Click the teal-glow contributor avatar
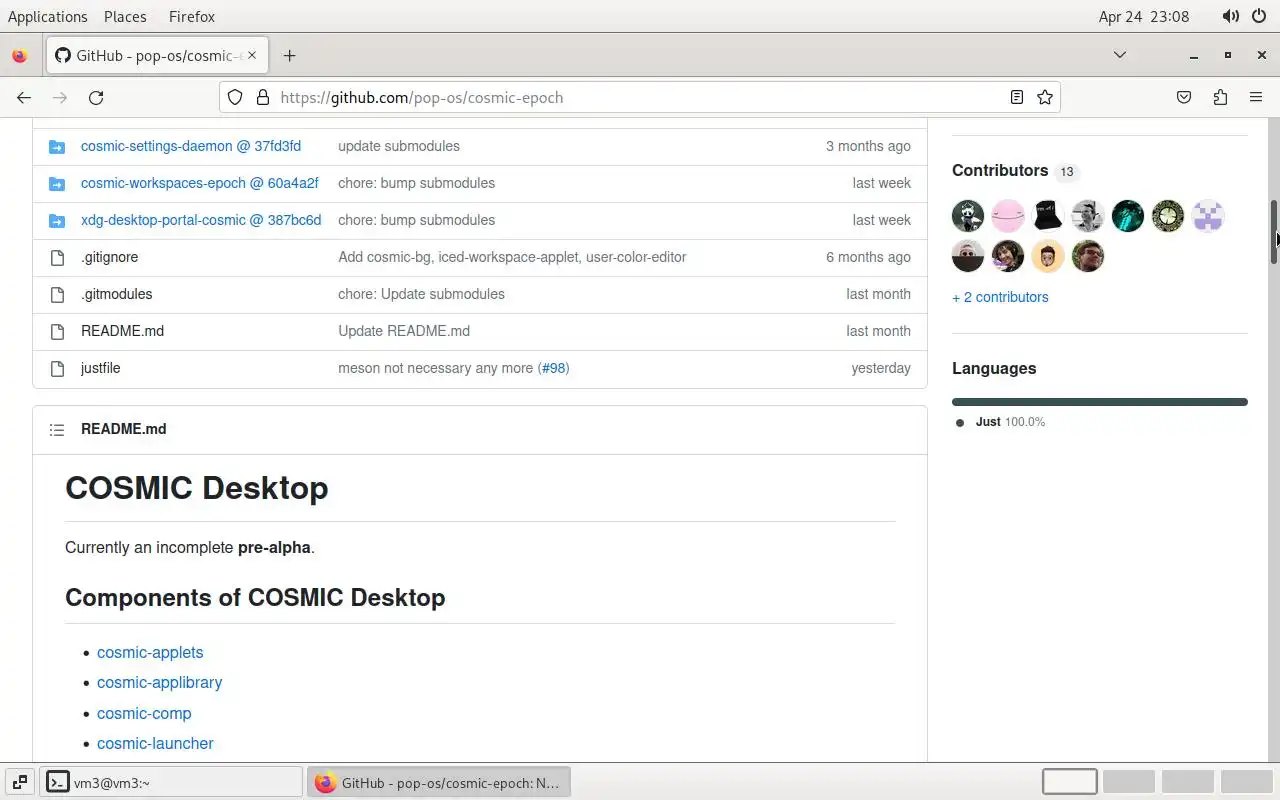 point(1128,216)
